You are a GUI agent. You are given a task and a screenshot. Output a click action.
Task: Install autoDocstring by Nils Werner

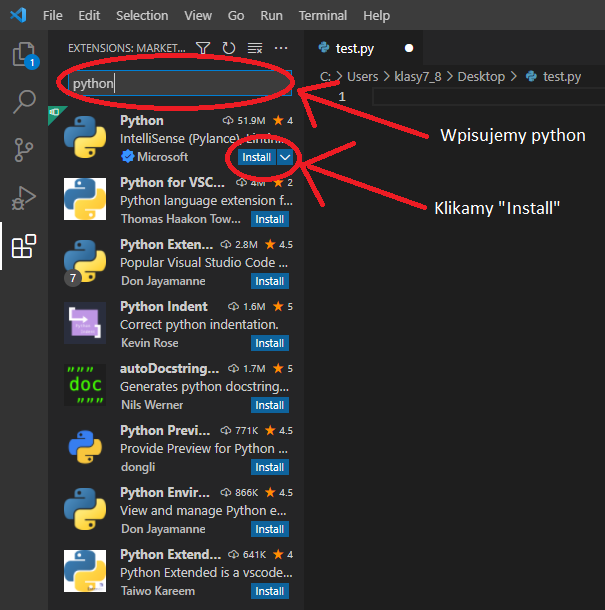tap(270, 405)
